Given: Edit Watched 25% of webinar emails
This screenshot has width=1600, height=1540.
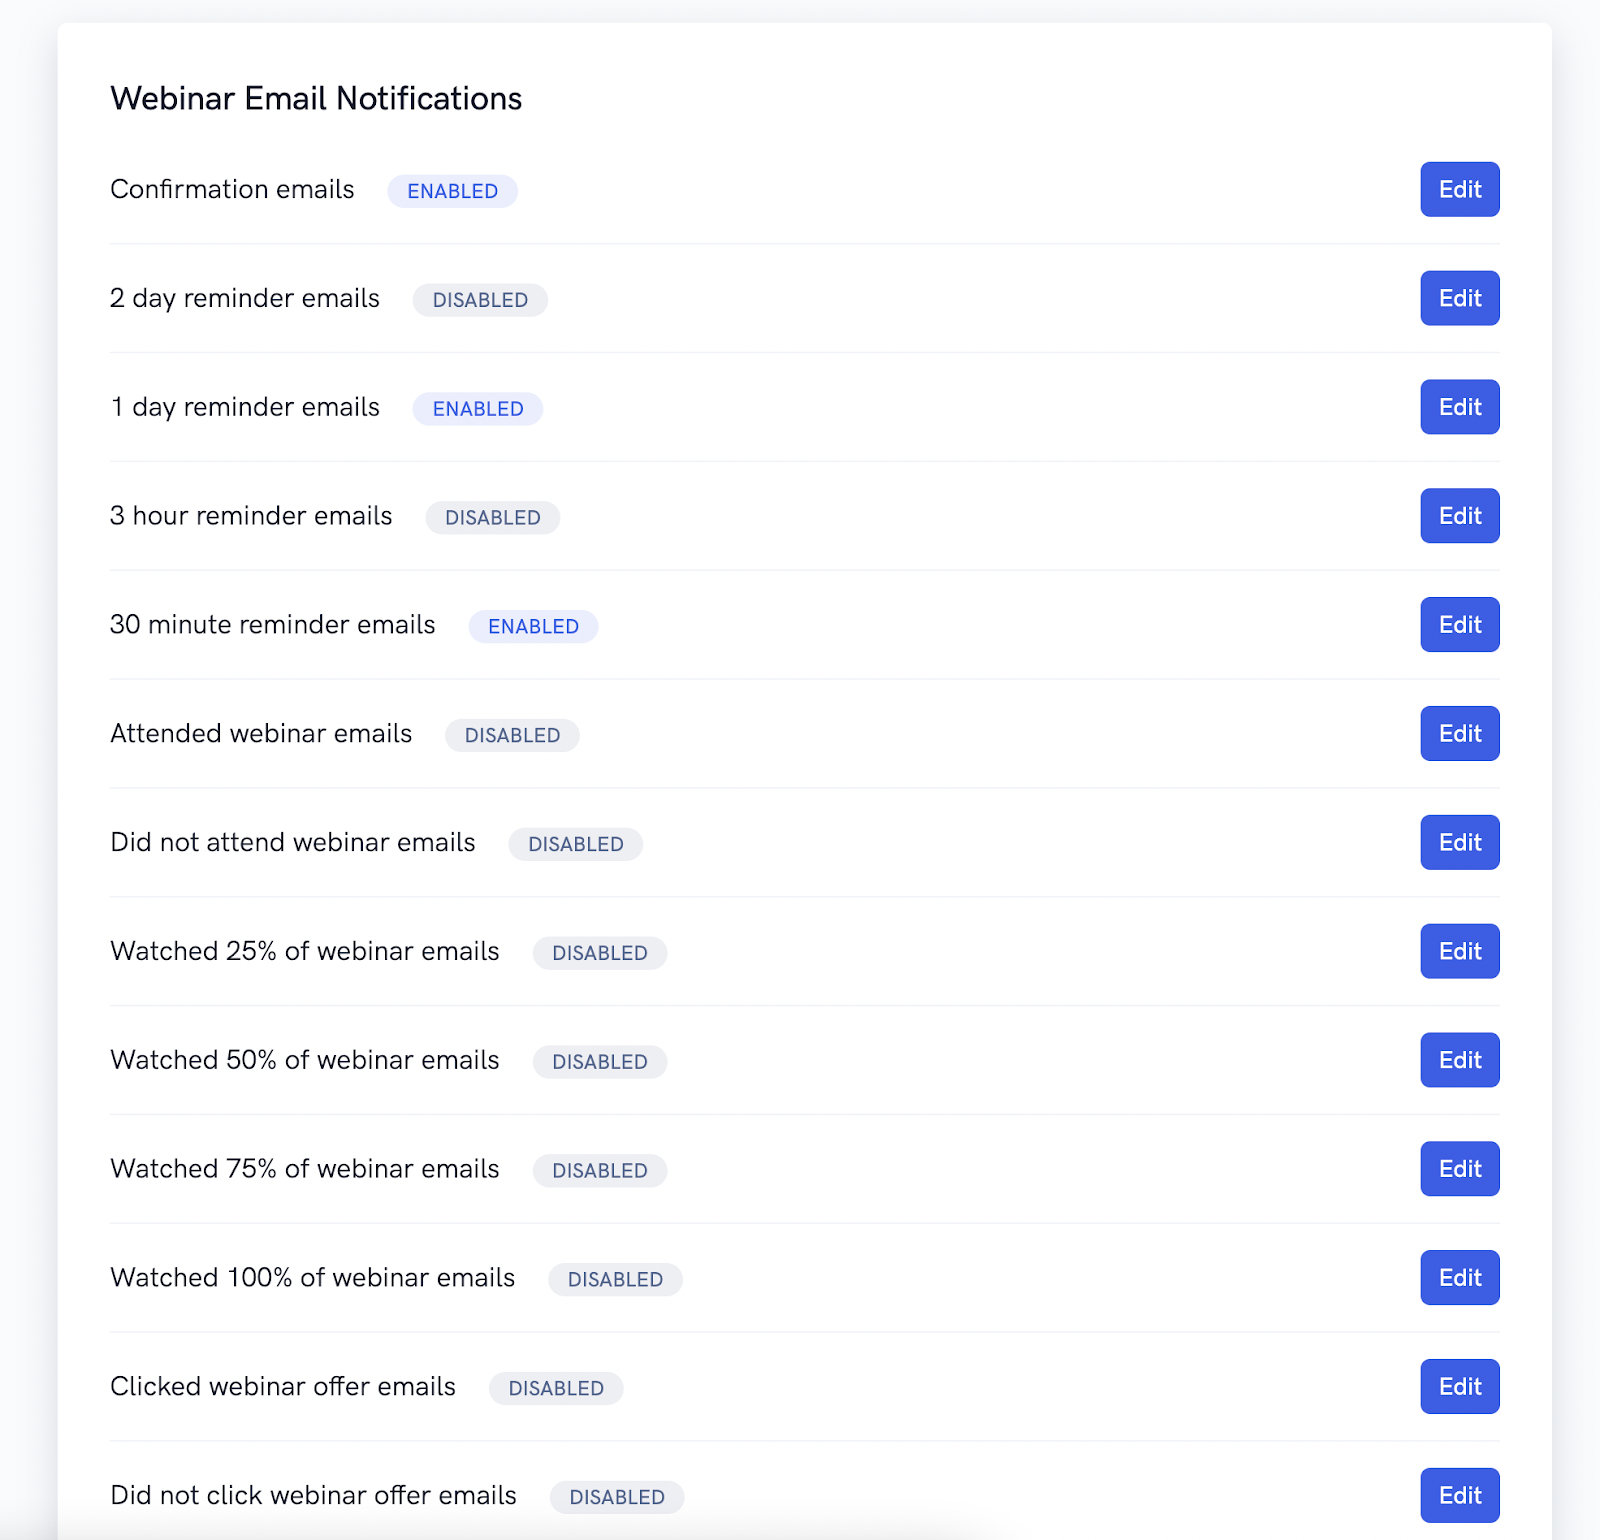Looking at the screenshot, I should coord(1460,952).
